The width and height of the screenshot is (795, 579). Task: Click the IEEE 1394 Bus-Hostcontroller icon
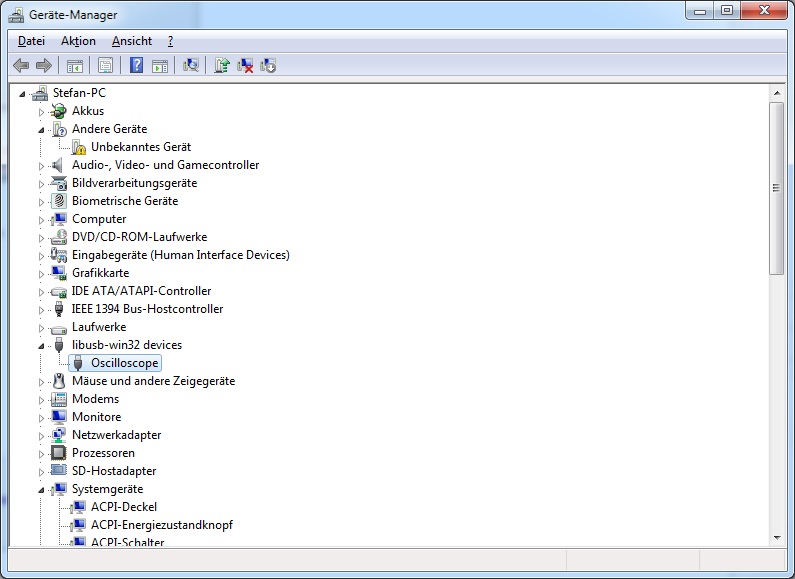tap(59, 309)
